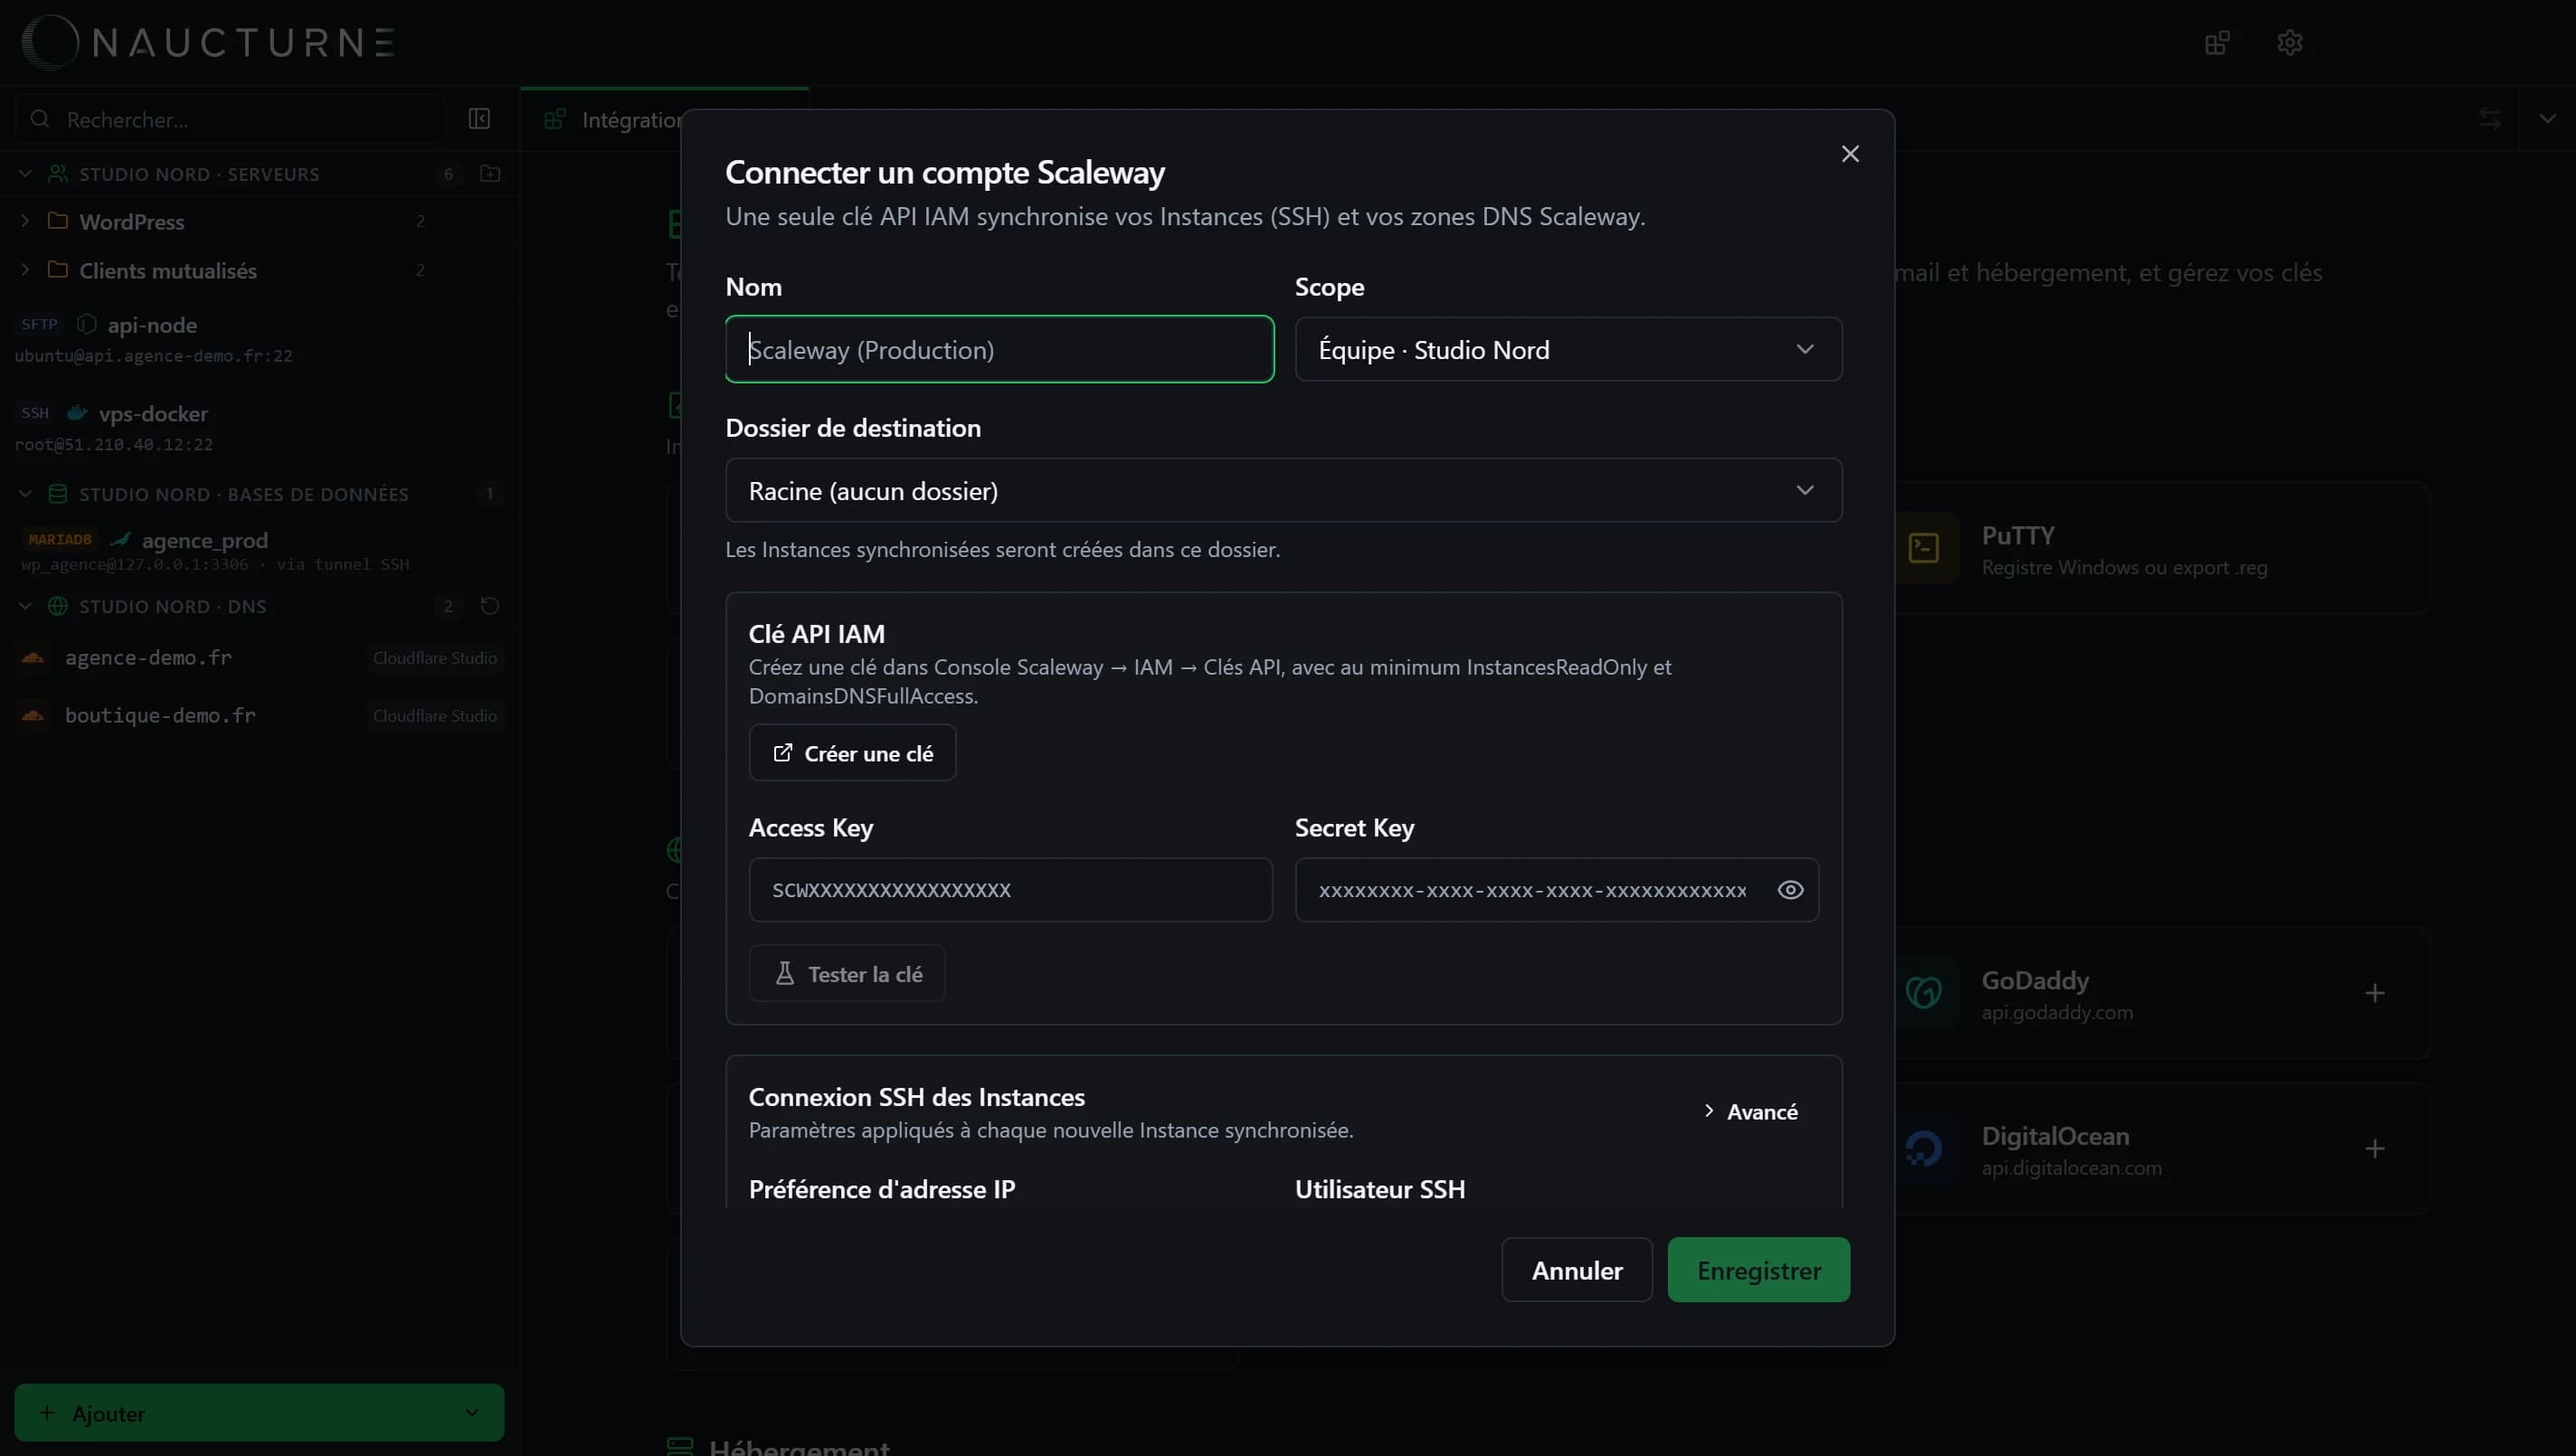Image resolution: width=2576 pixels, height=1456 pixels.
Task: Select the agence-demo.fr DNS zone
Action: (258, 658)
